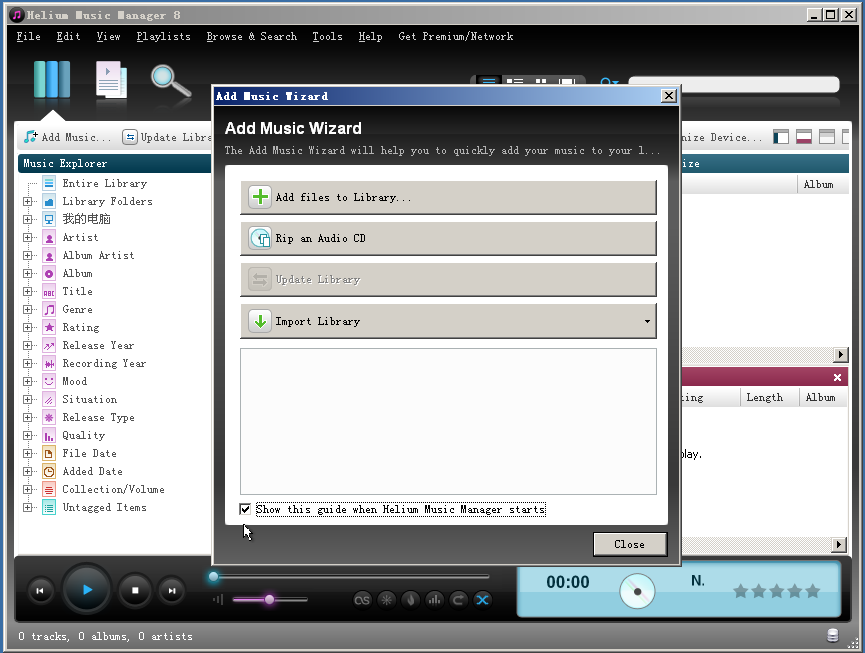
Task: Open the Playlists menu
Action: point(163,36)
